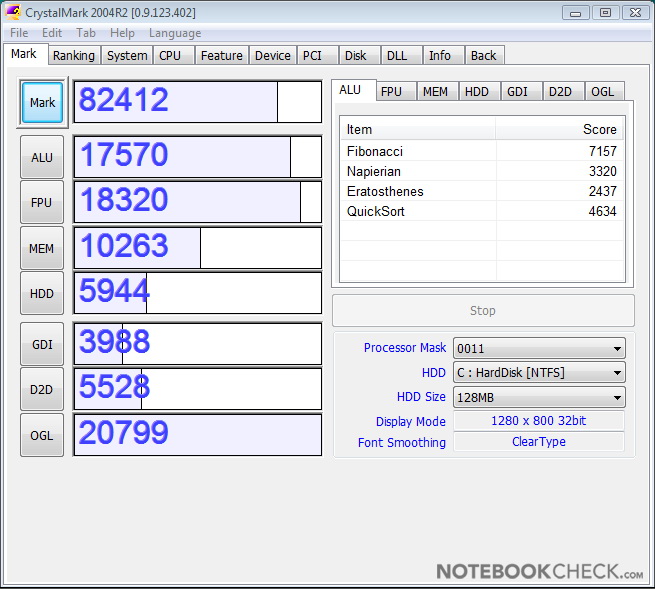Open the Tab menu
655x589 pixels.
point(86,33)
